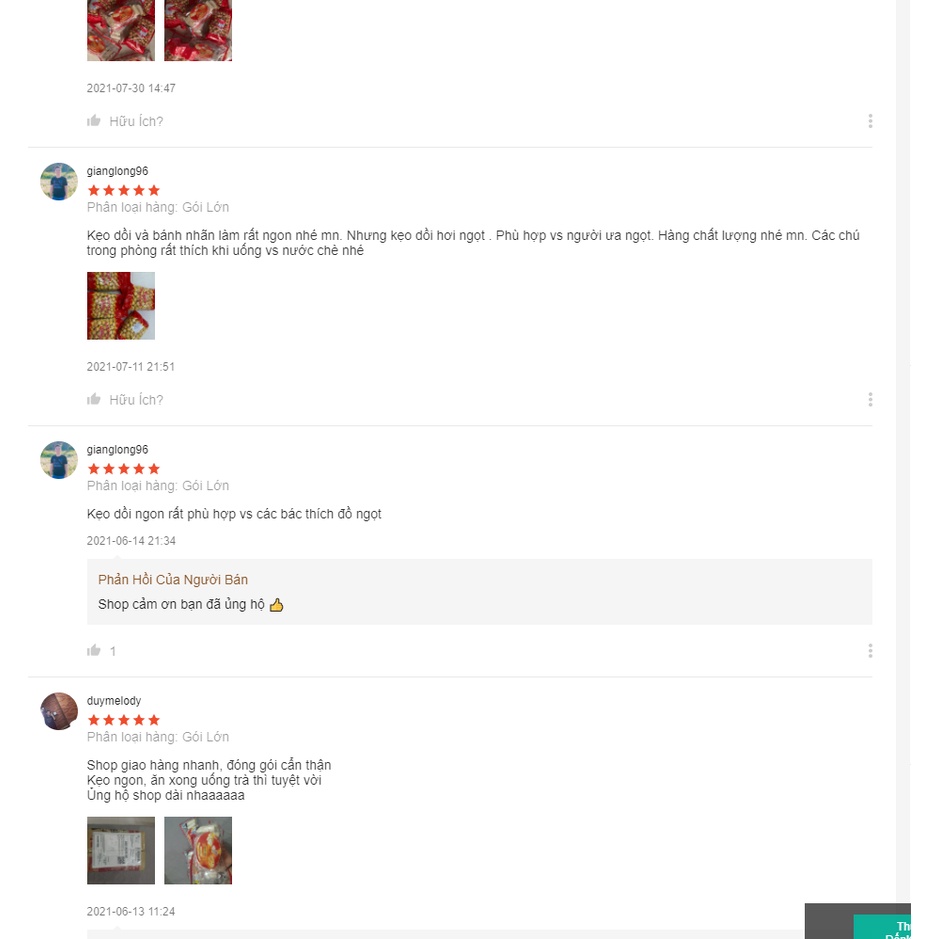The image size is (939, 939).
Task: Open three-dot menu for the 2021-06-14 review
Action: point(870,651)
